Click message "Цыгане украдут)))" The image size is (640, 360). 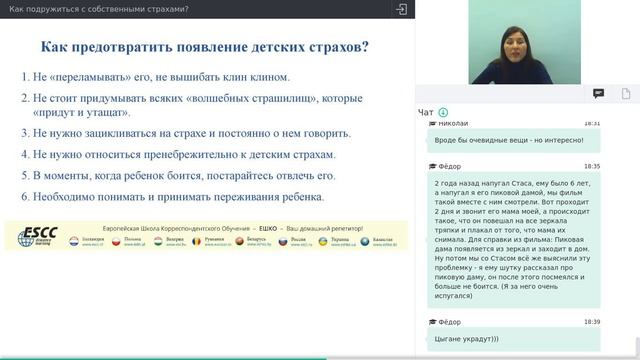point(513,339)
